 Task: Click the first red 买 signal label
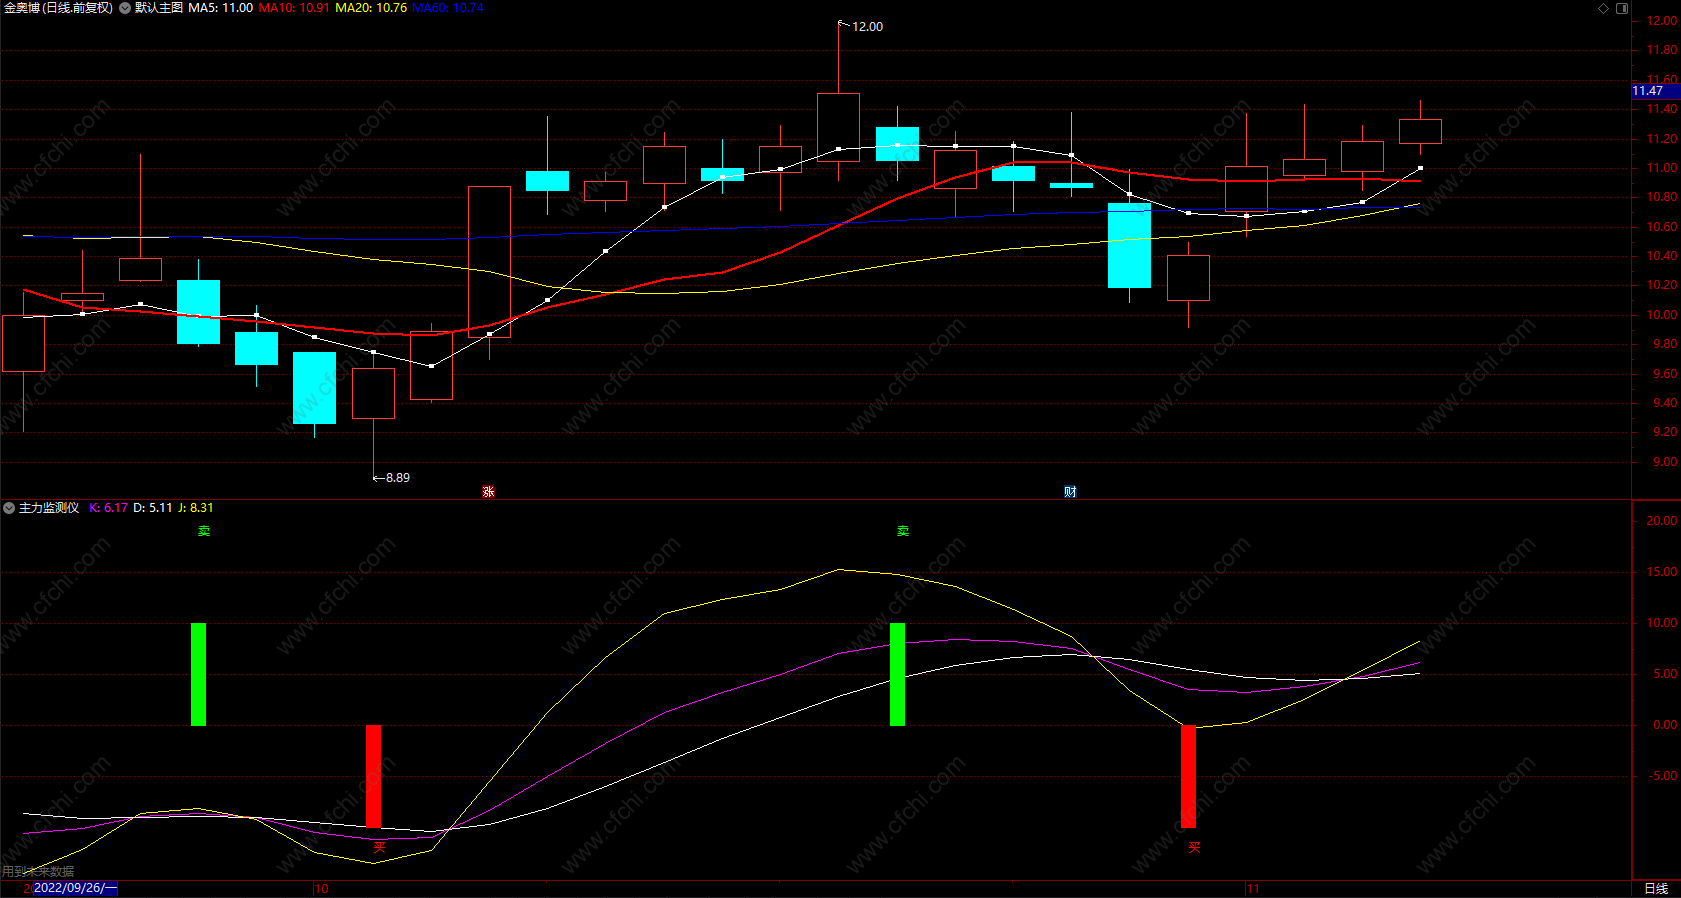coord(379,847)
